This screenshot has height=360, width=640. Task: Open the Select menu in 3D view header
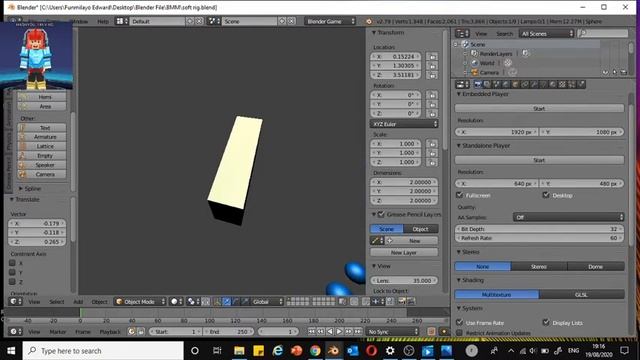tap(57, 302)
